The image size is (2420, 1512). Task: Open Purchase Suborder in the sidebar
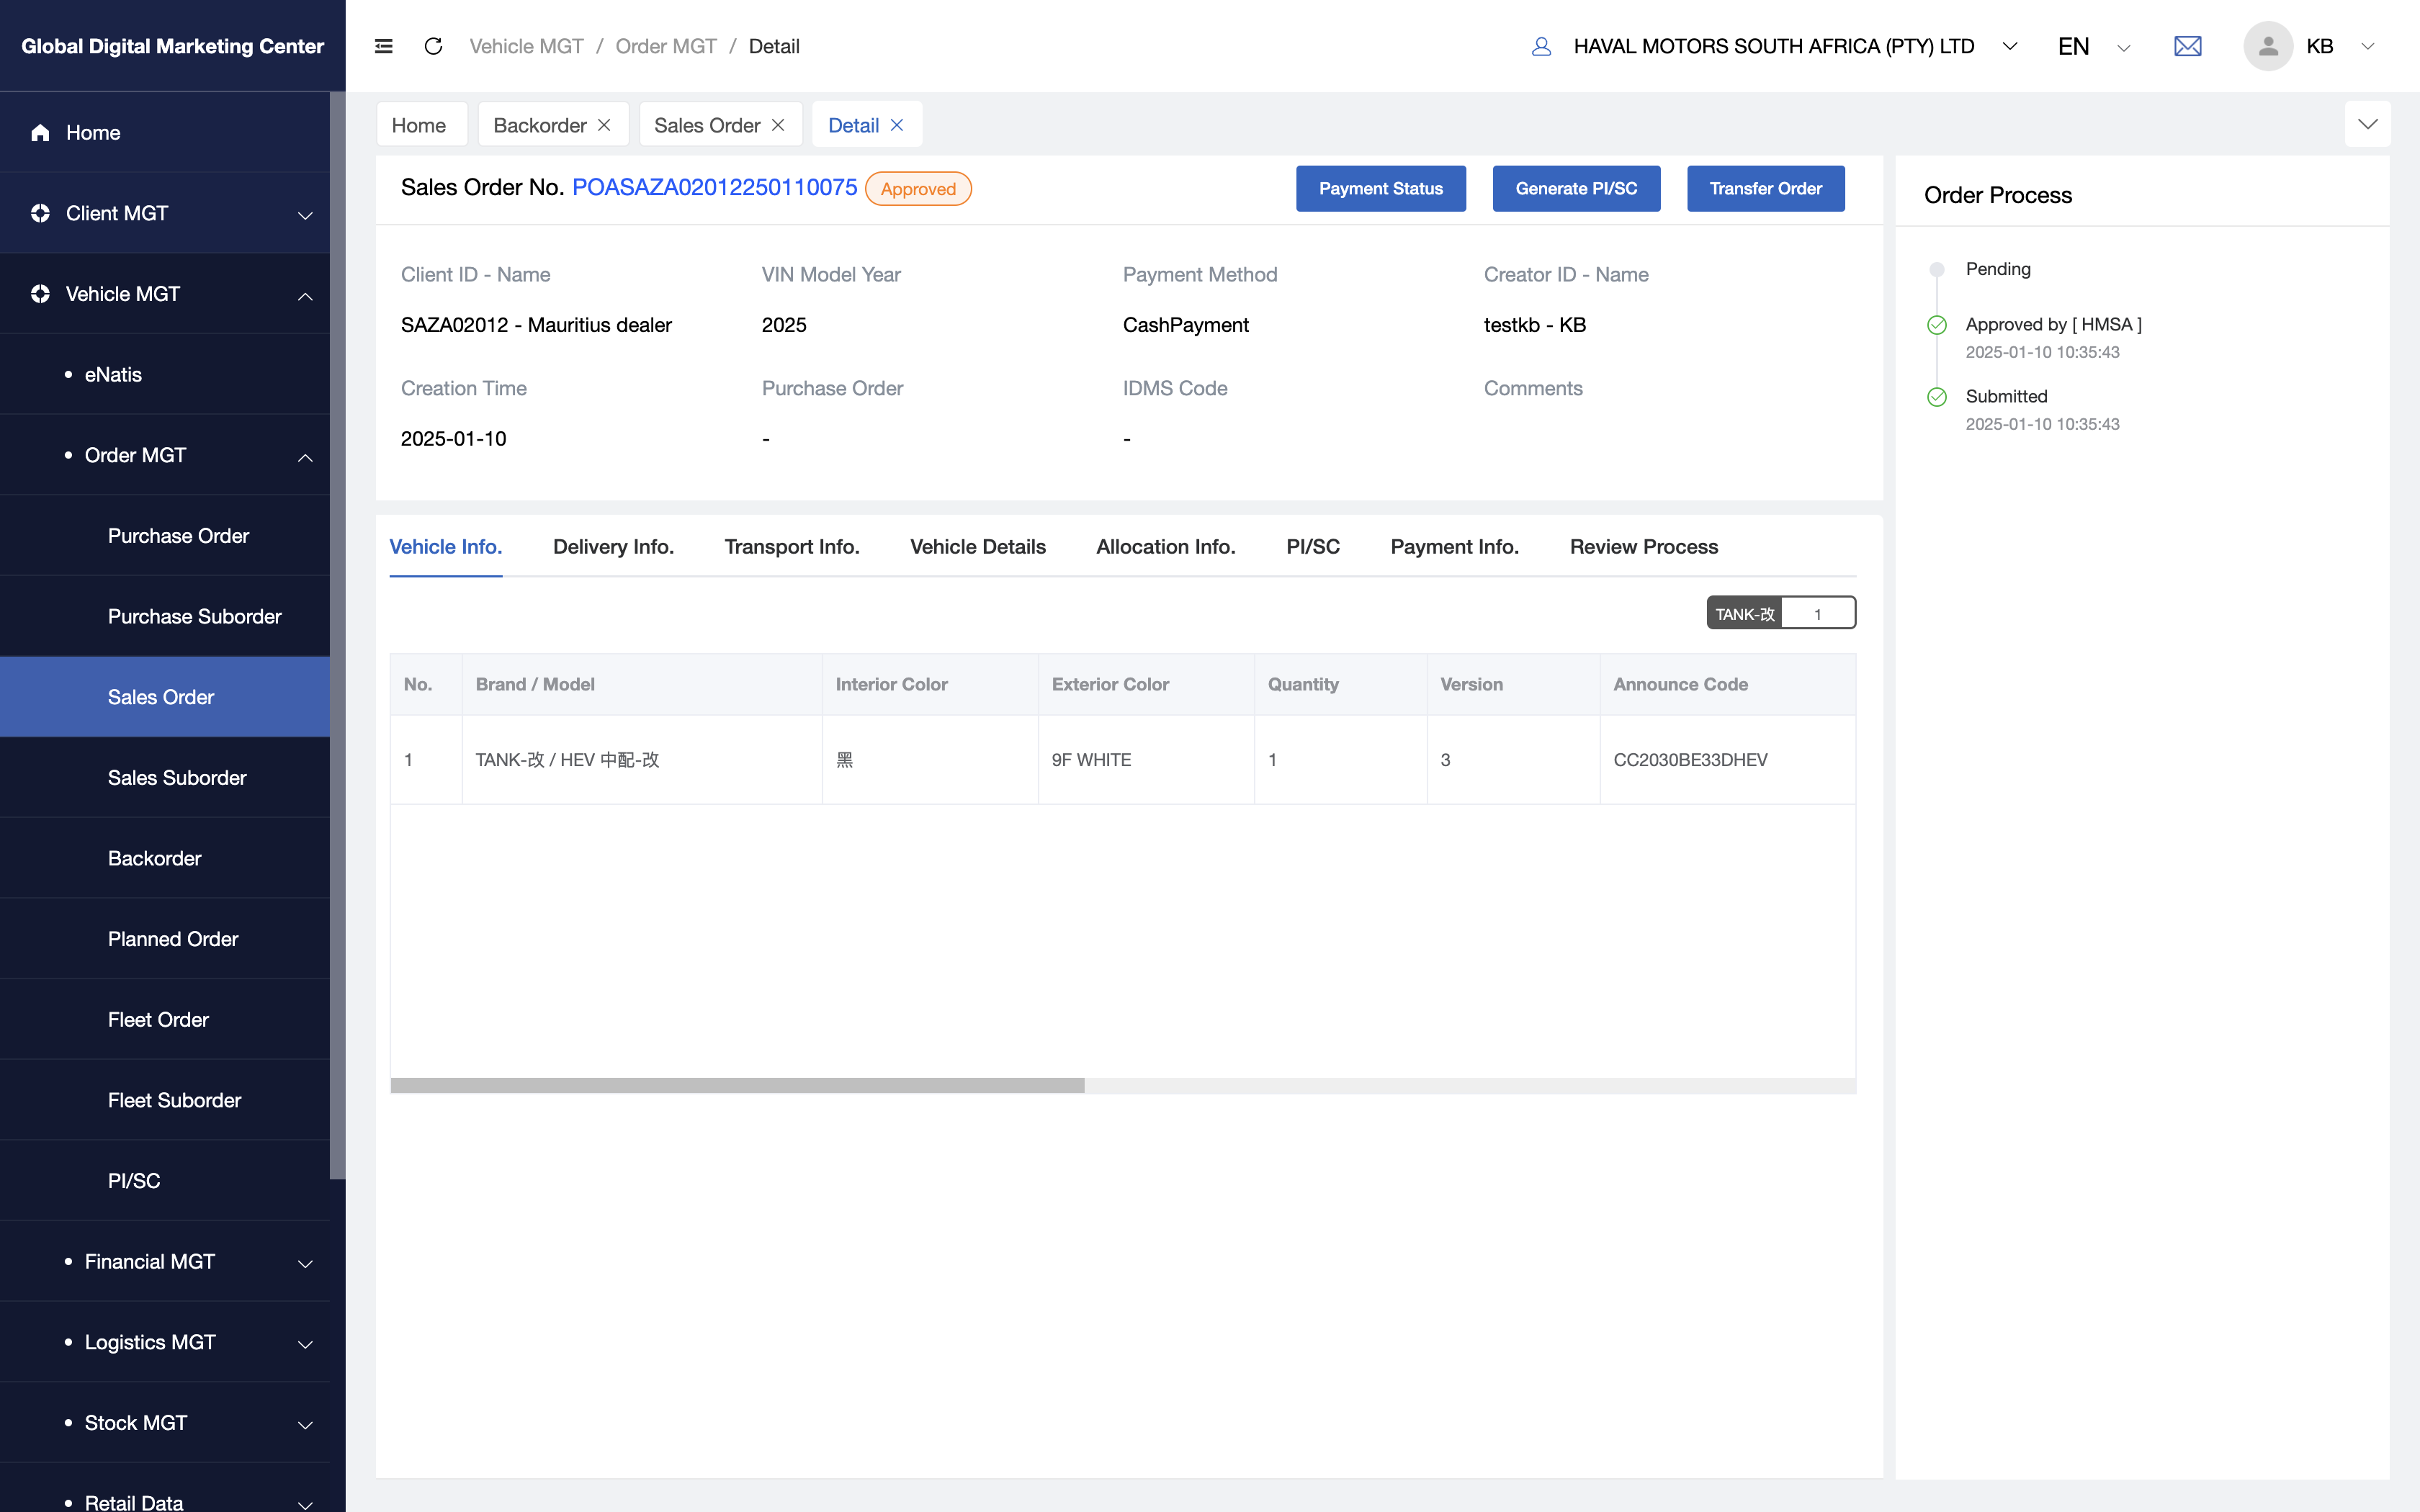[165, 616]
